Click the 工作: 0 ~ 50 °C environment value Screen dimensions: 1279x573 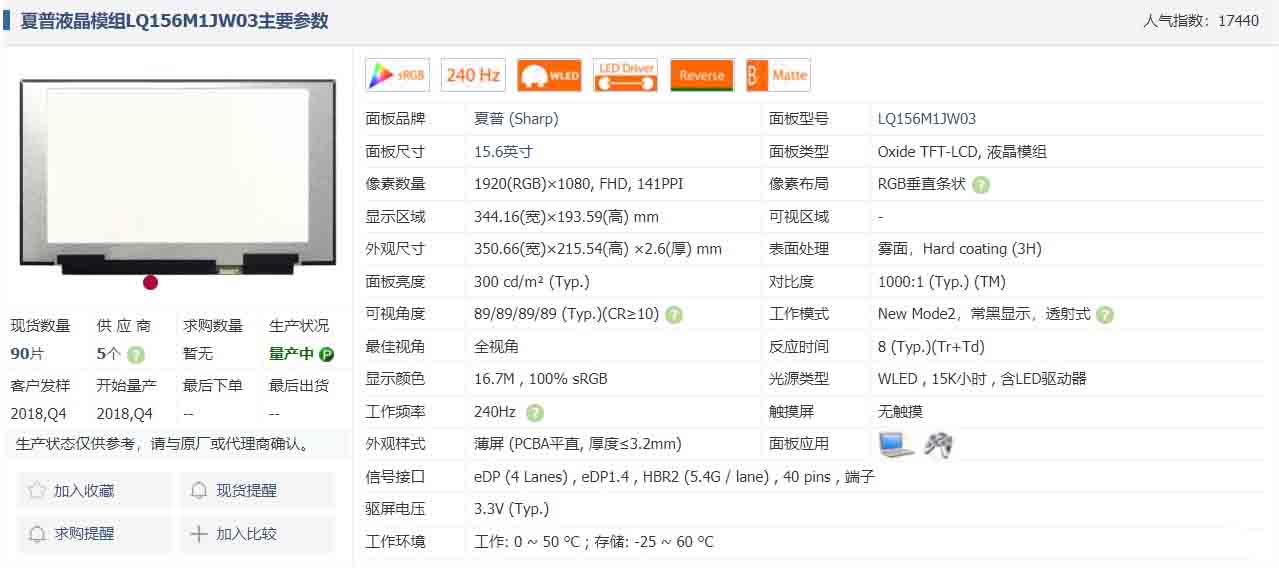click(594, 542)
